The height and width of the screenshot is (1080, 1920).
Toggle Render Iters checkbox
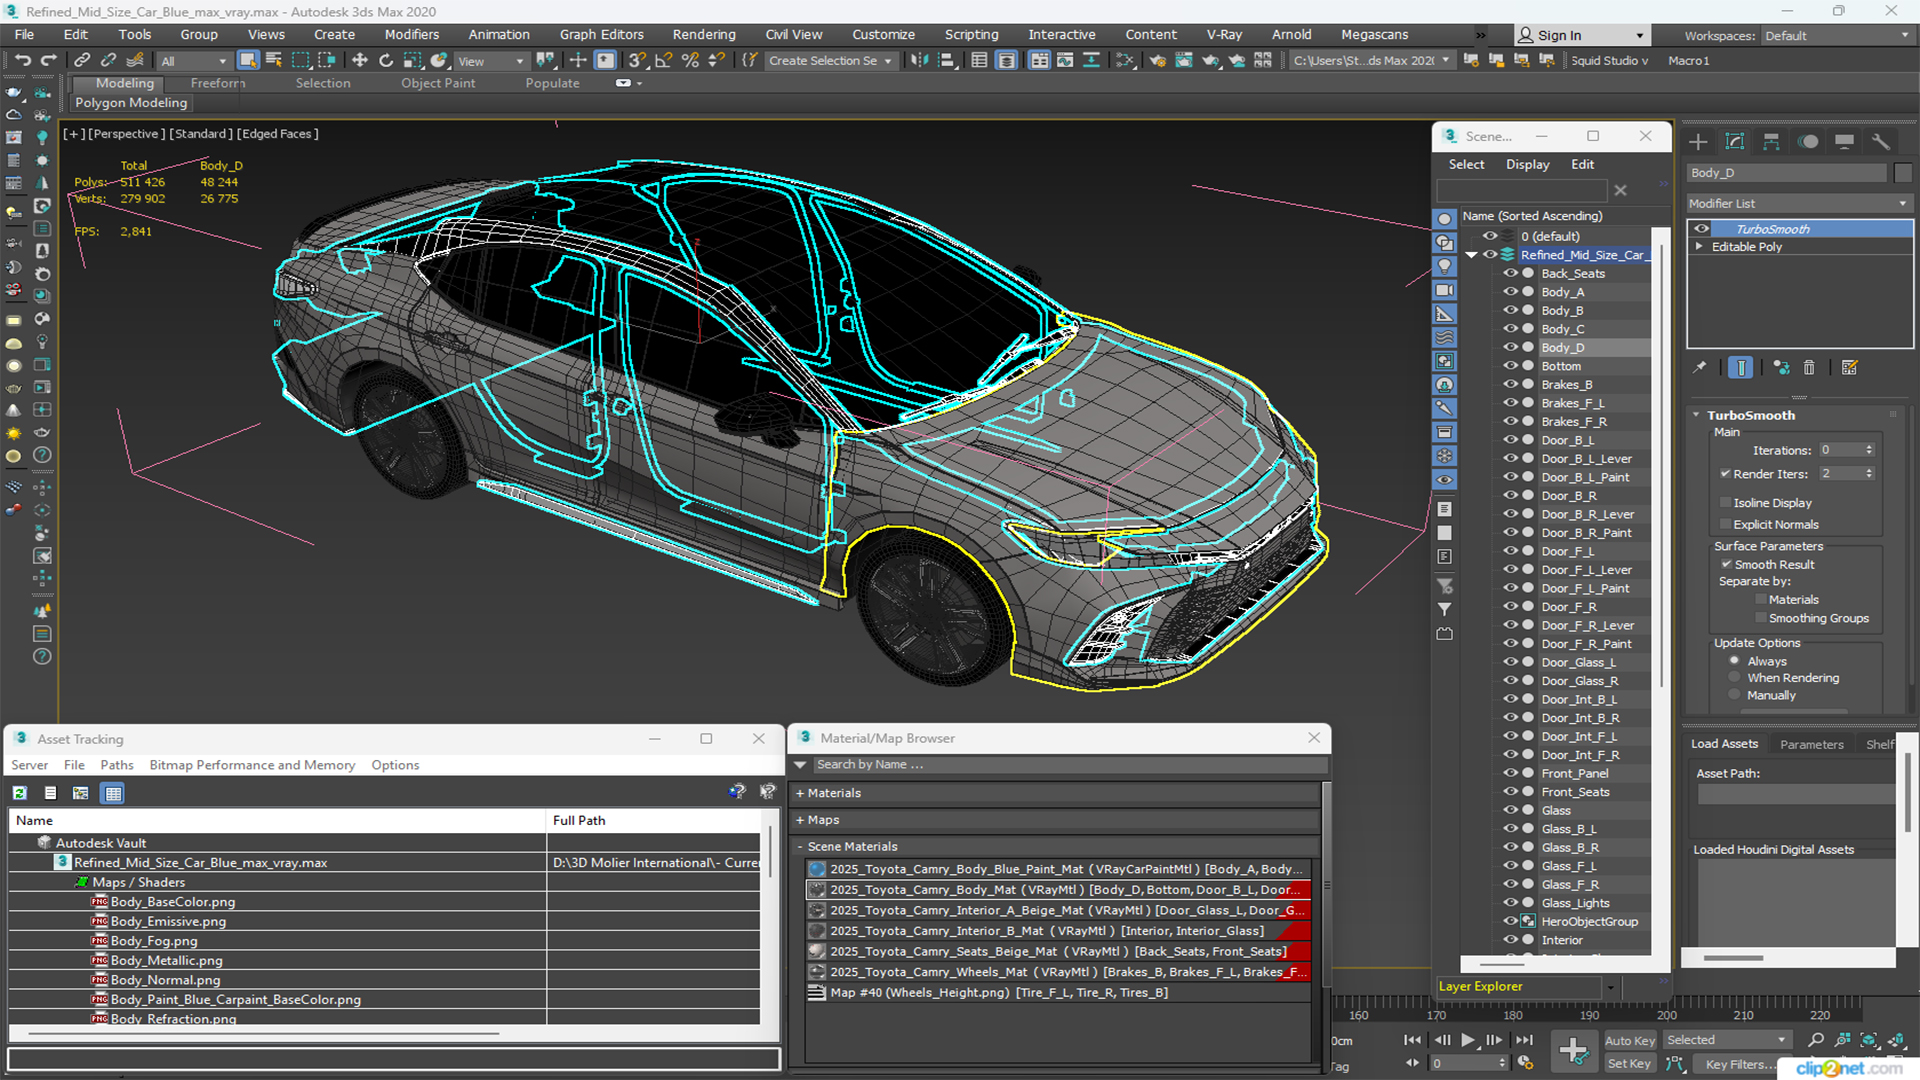click(1726, 474)
